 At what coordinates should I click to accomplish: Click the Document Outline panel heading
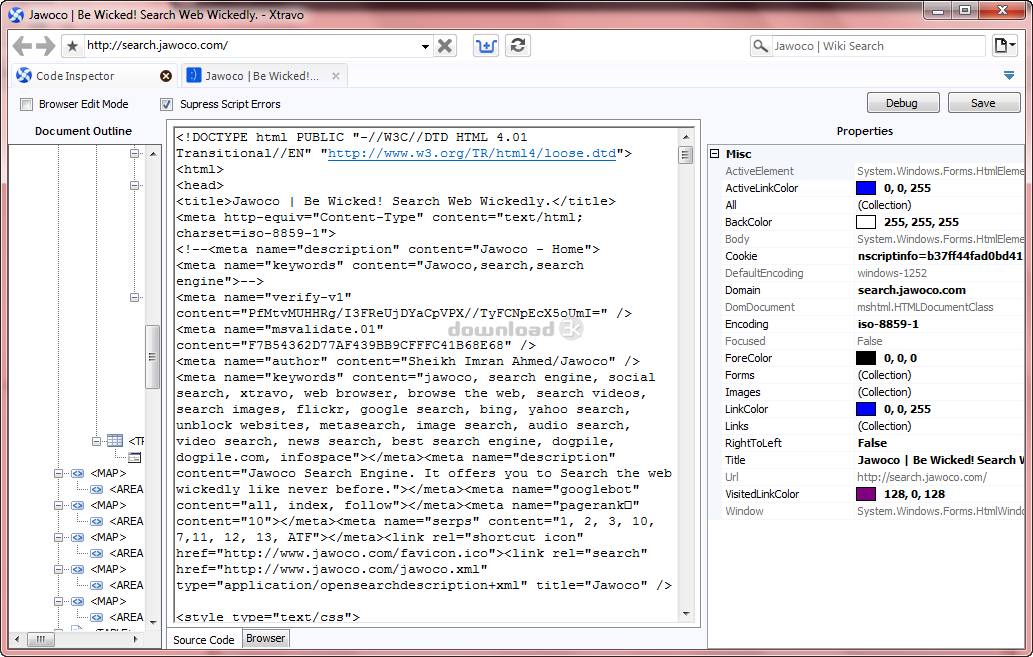[83, 131]
